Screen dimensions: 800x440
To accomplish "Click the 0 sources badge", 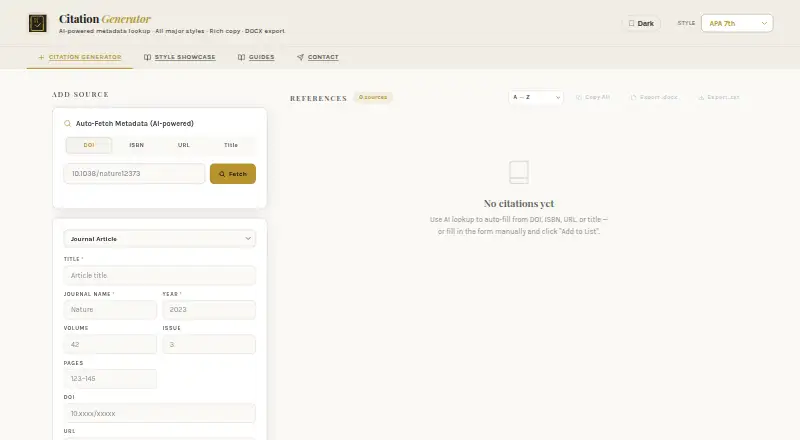I will [373, 97].
